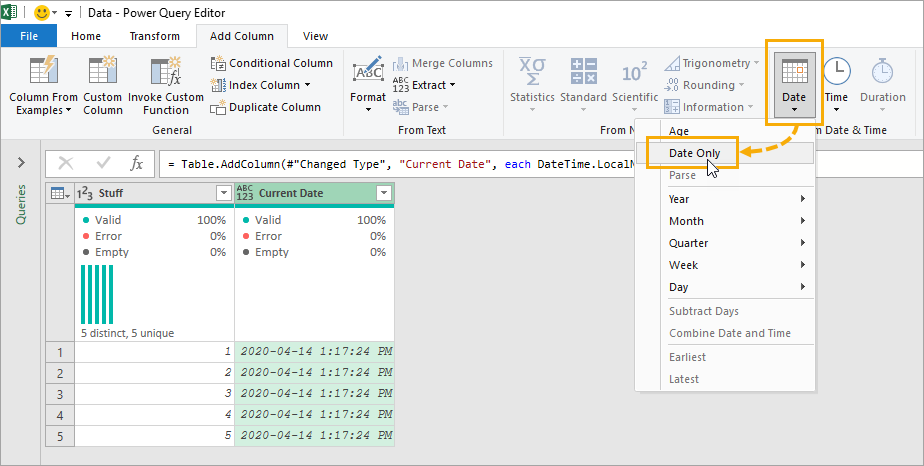Click the Stuff cell with value 3
Image resolution: width=924 pixels, height=466 pixels.
coord(154,394)
